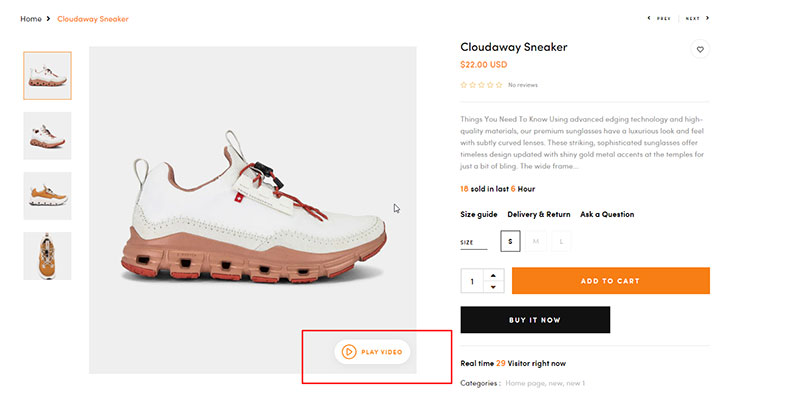The image size is (800, 409).
Task: Click the quantity input field
Action: point(472,281)
